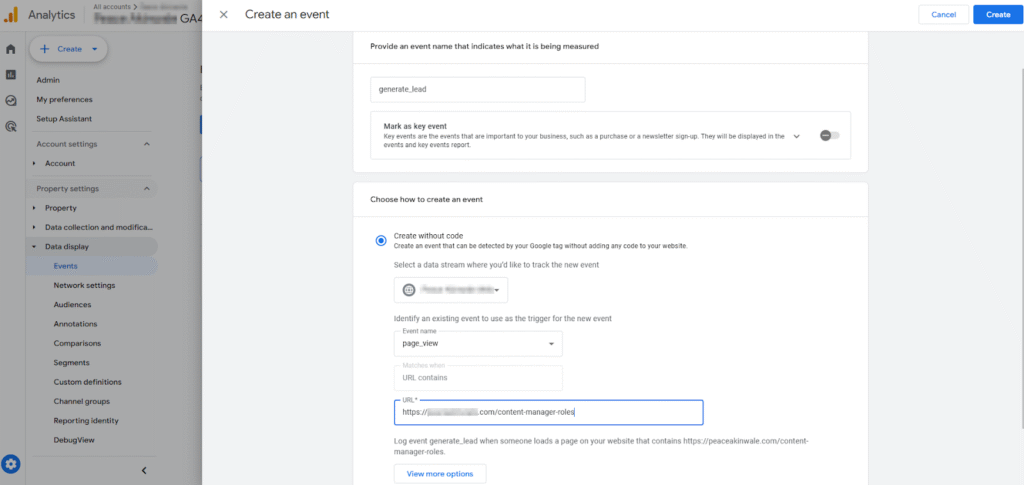1024x485 pixels.
Task: Close the Create an event panel
Action: (x=223, y=14)
